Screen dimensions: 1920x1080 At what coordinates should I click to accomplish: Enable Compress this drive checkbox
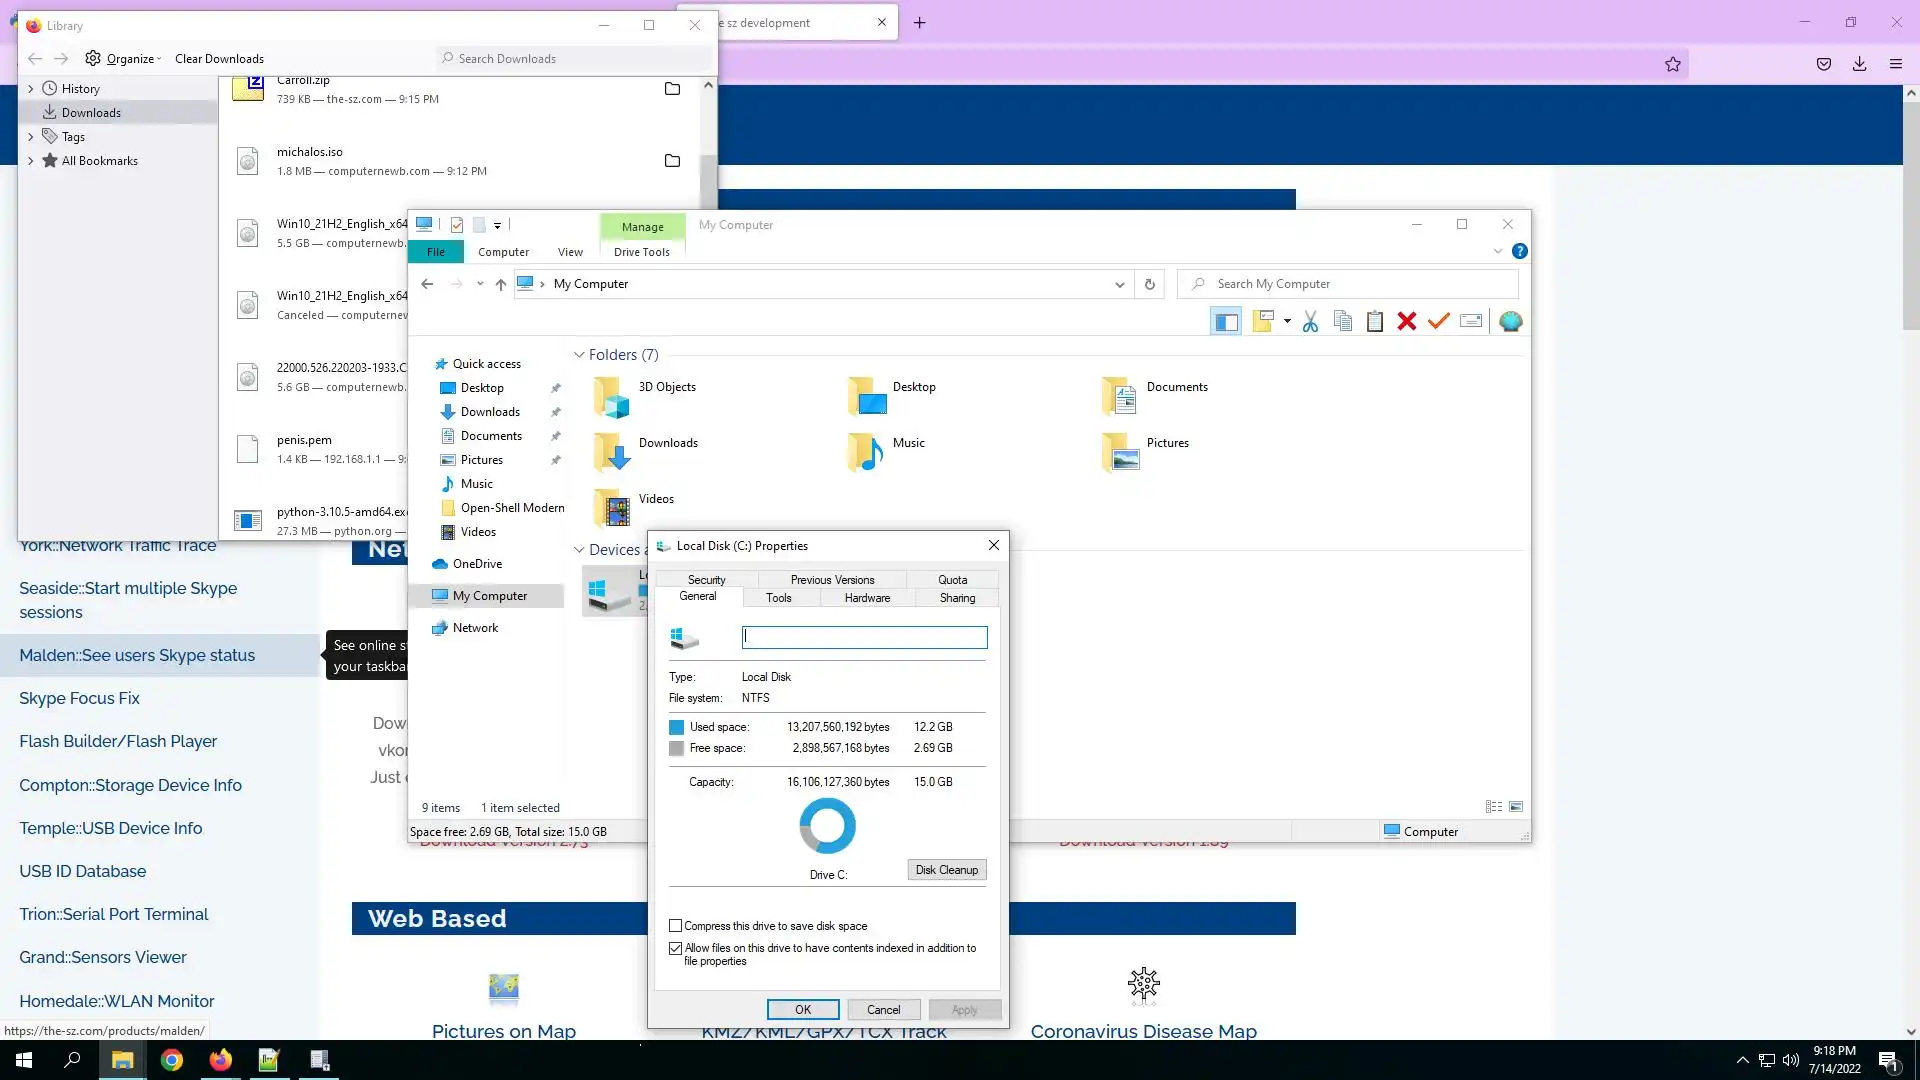(676, 926)
